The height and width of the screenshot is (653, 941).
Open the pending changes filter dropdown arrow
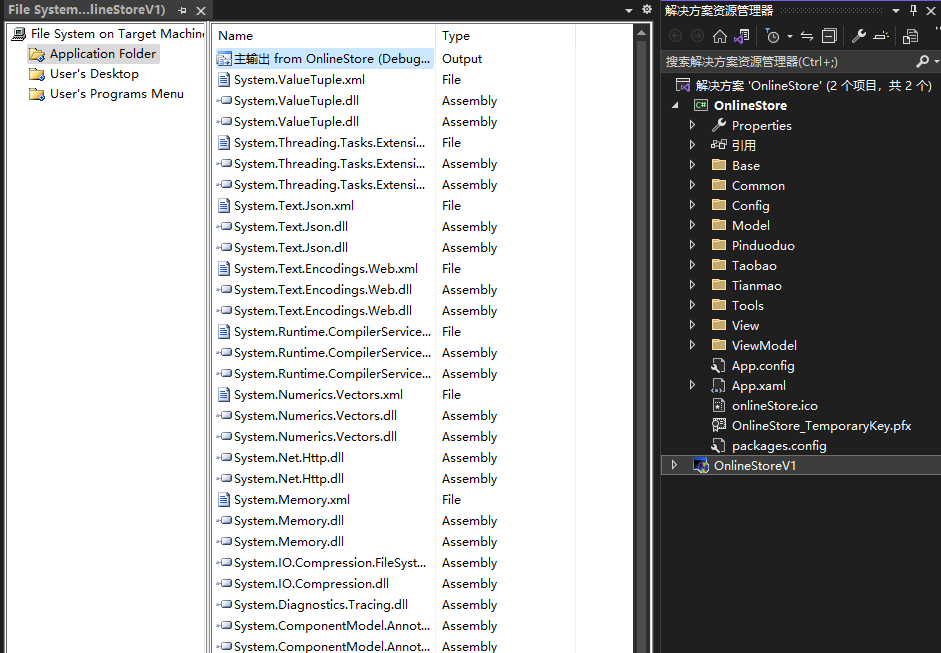789,36
